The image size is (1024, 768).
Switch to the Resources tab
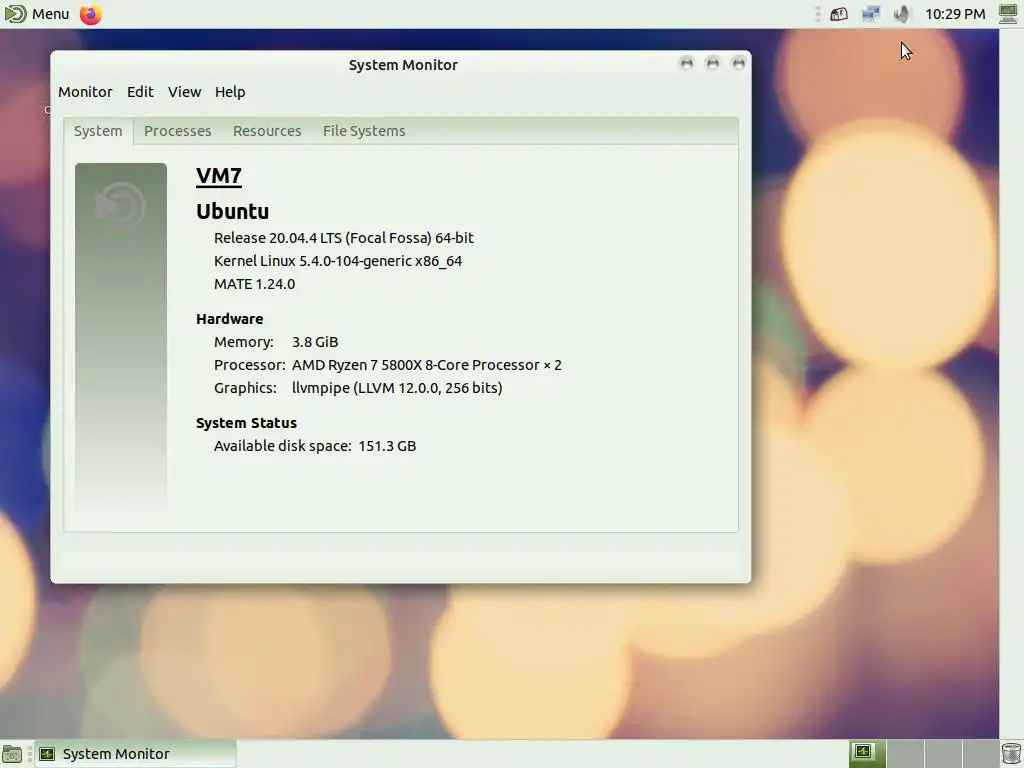267,131
